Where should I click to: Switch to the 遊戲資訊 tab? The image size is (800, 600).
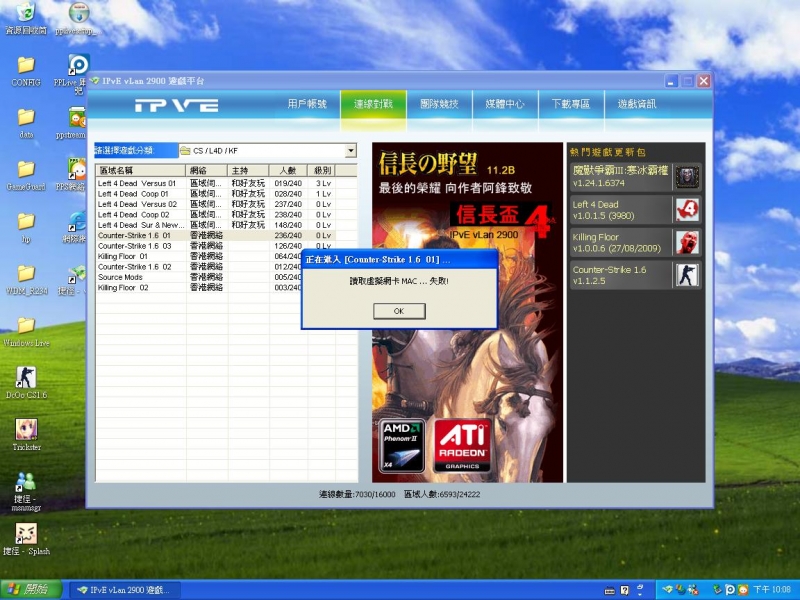click(637, 104)
